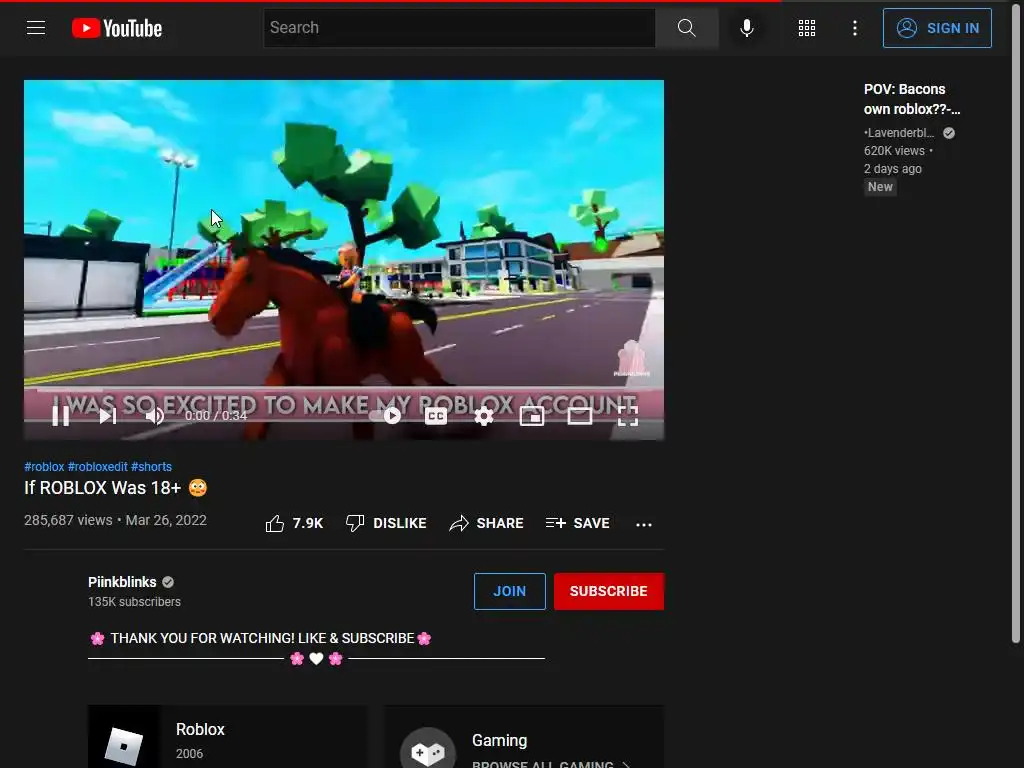The height and width of the screenshot is (768, 1024).
Task: Click the '285,687 views' text
Action: click(68, 520)
